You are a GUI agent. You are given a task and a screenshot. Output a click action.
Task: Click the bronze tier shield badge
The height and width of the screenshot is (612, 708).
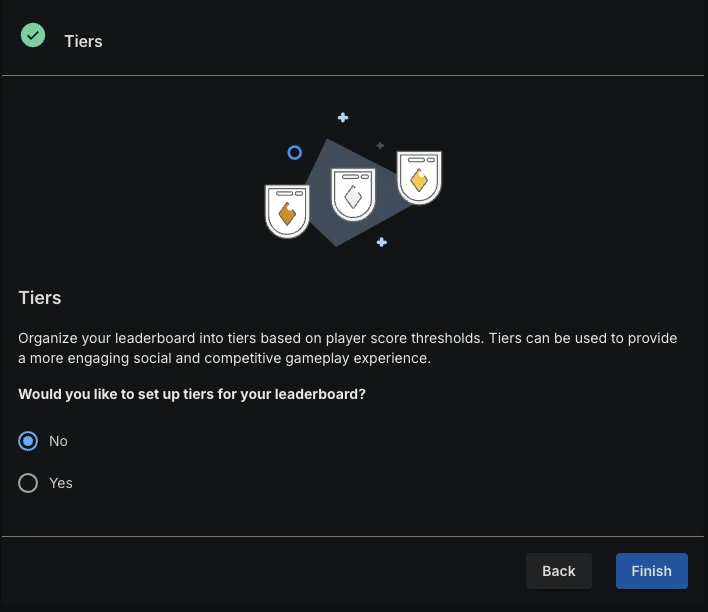click(287, 211)
